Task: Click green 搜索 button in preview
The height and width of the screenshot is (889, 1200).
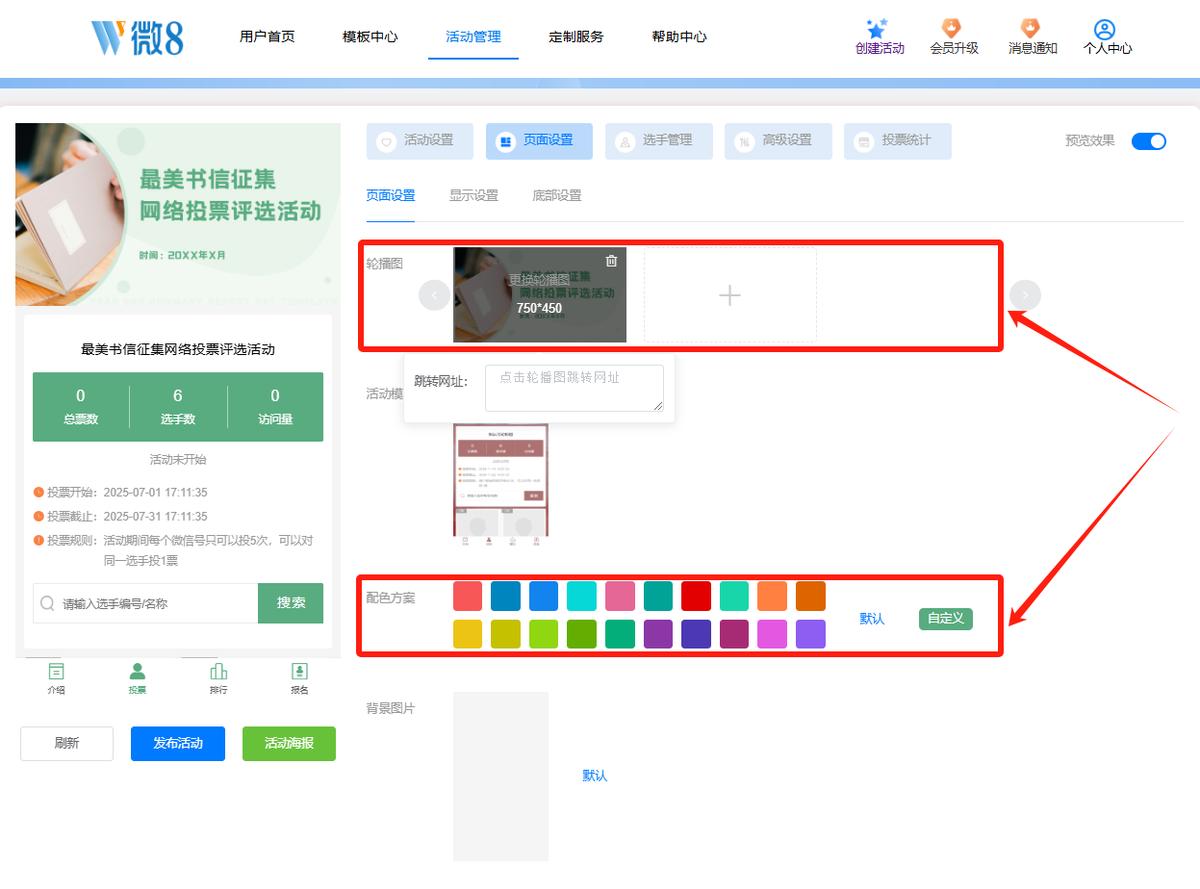Action: tap(291, 603)
